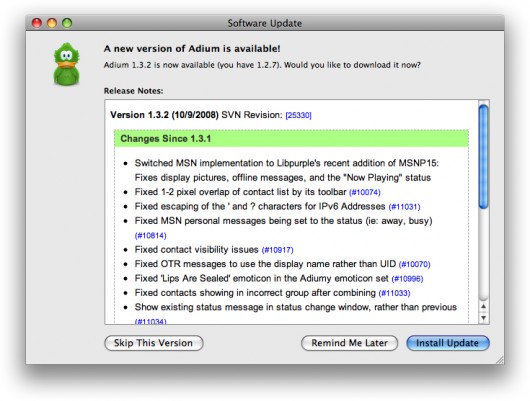Screen dimensions: 530x401
Task: Click the Install Update button
Action: [x=448, y=343]
